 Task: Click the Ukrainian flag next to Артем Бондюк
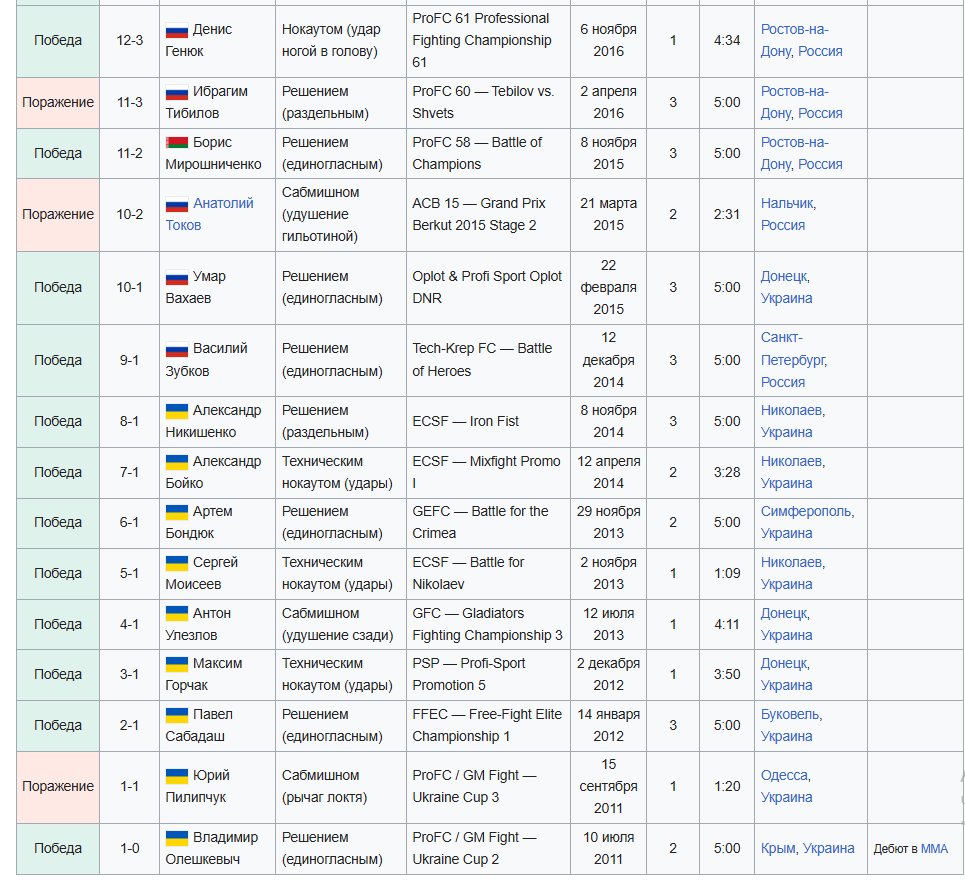tap(177, 512)
